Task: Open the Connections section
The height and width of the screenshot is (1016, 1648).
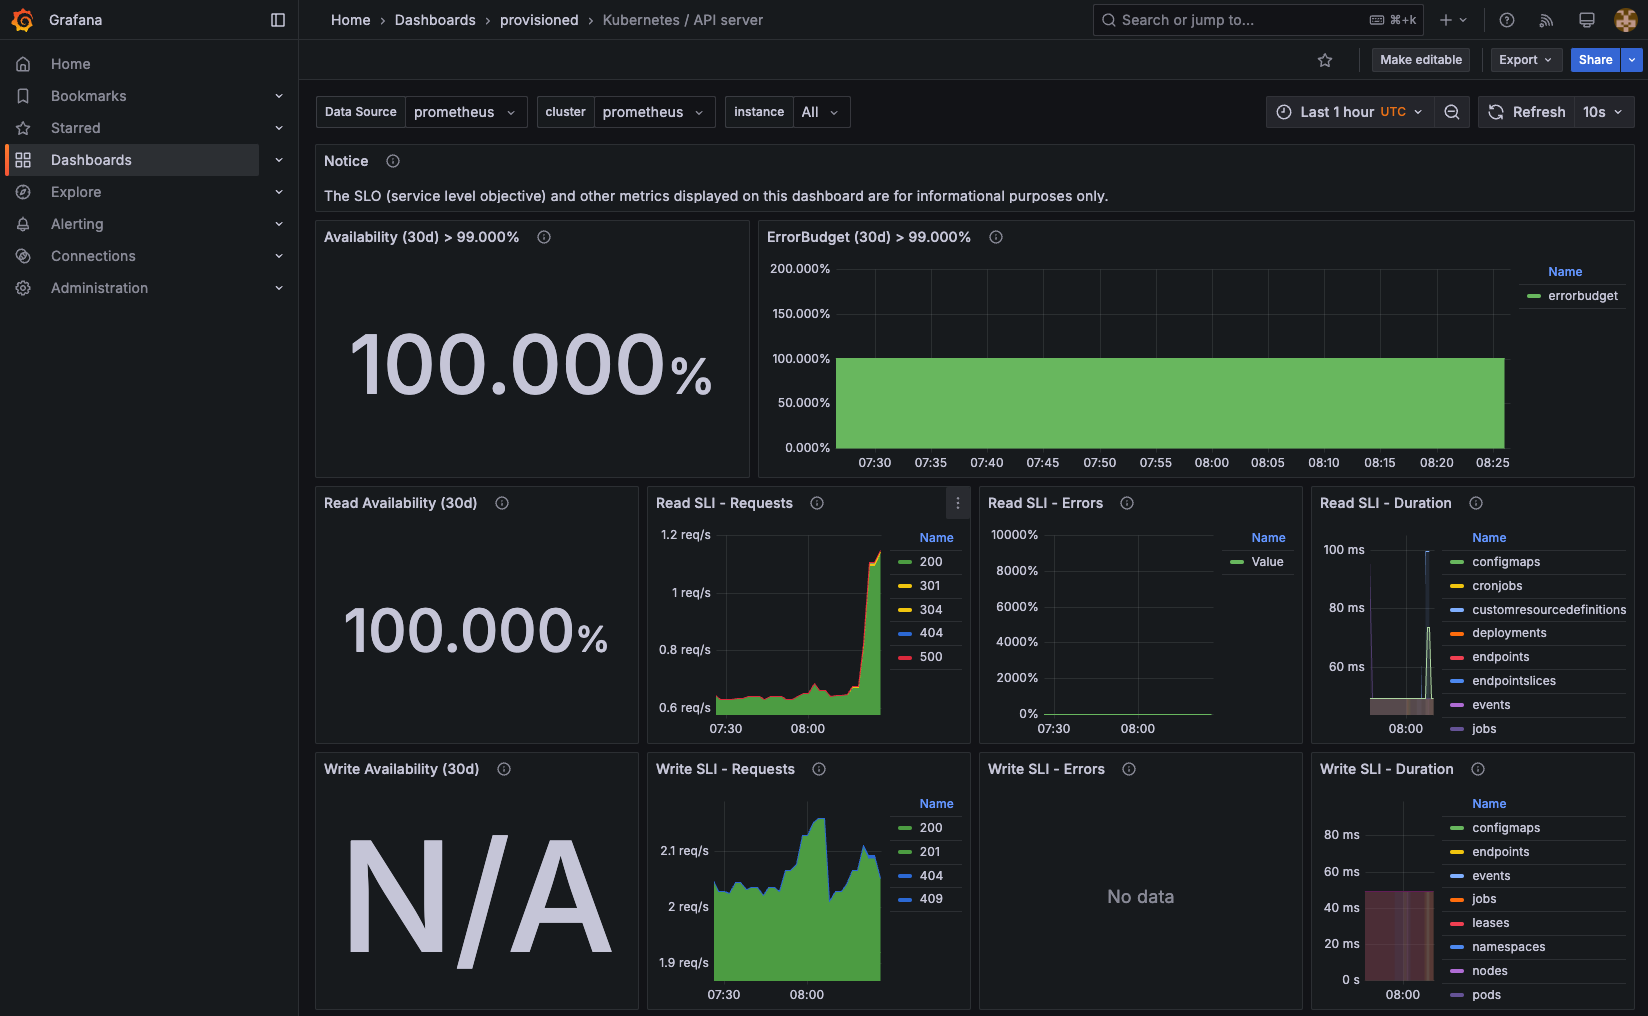Action: pos(93,255)
